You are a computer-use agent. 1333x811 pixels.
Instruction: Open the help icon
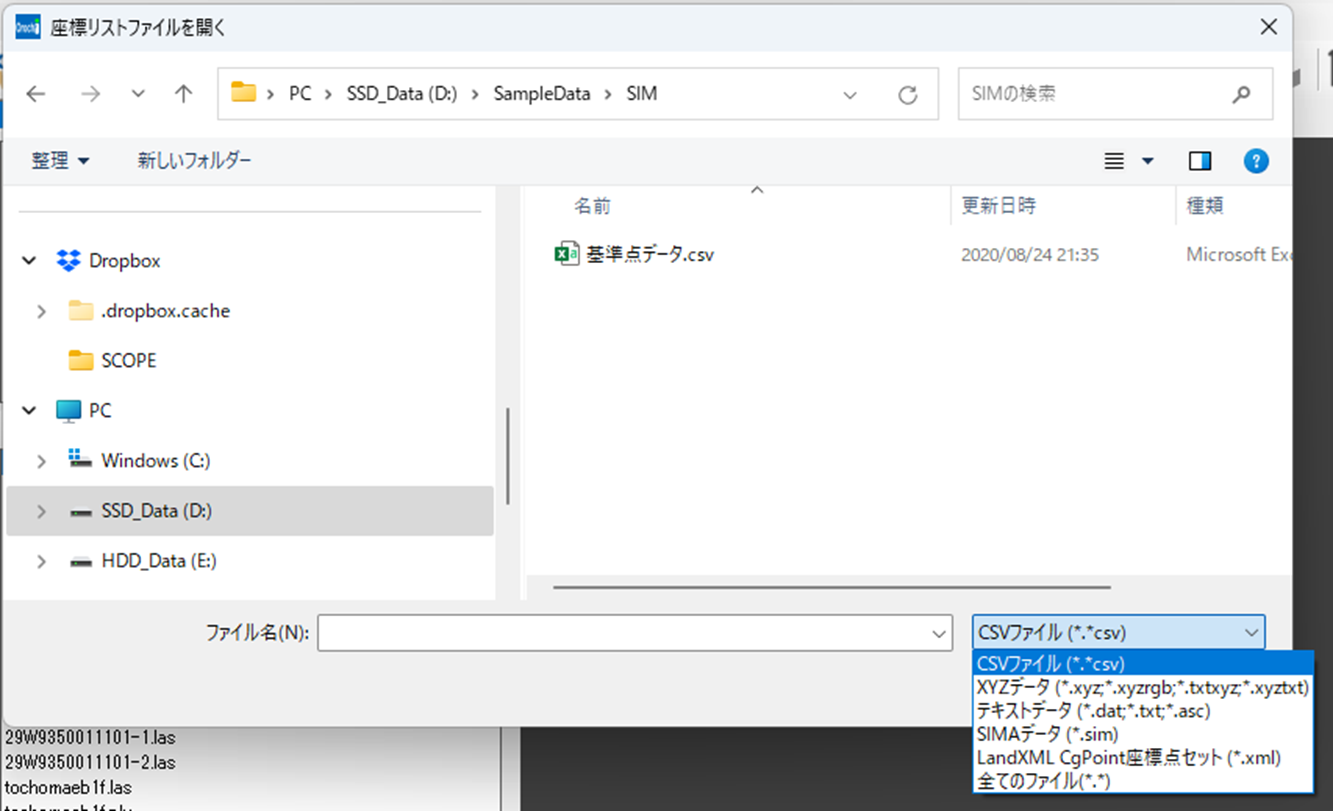[1256, 161]
